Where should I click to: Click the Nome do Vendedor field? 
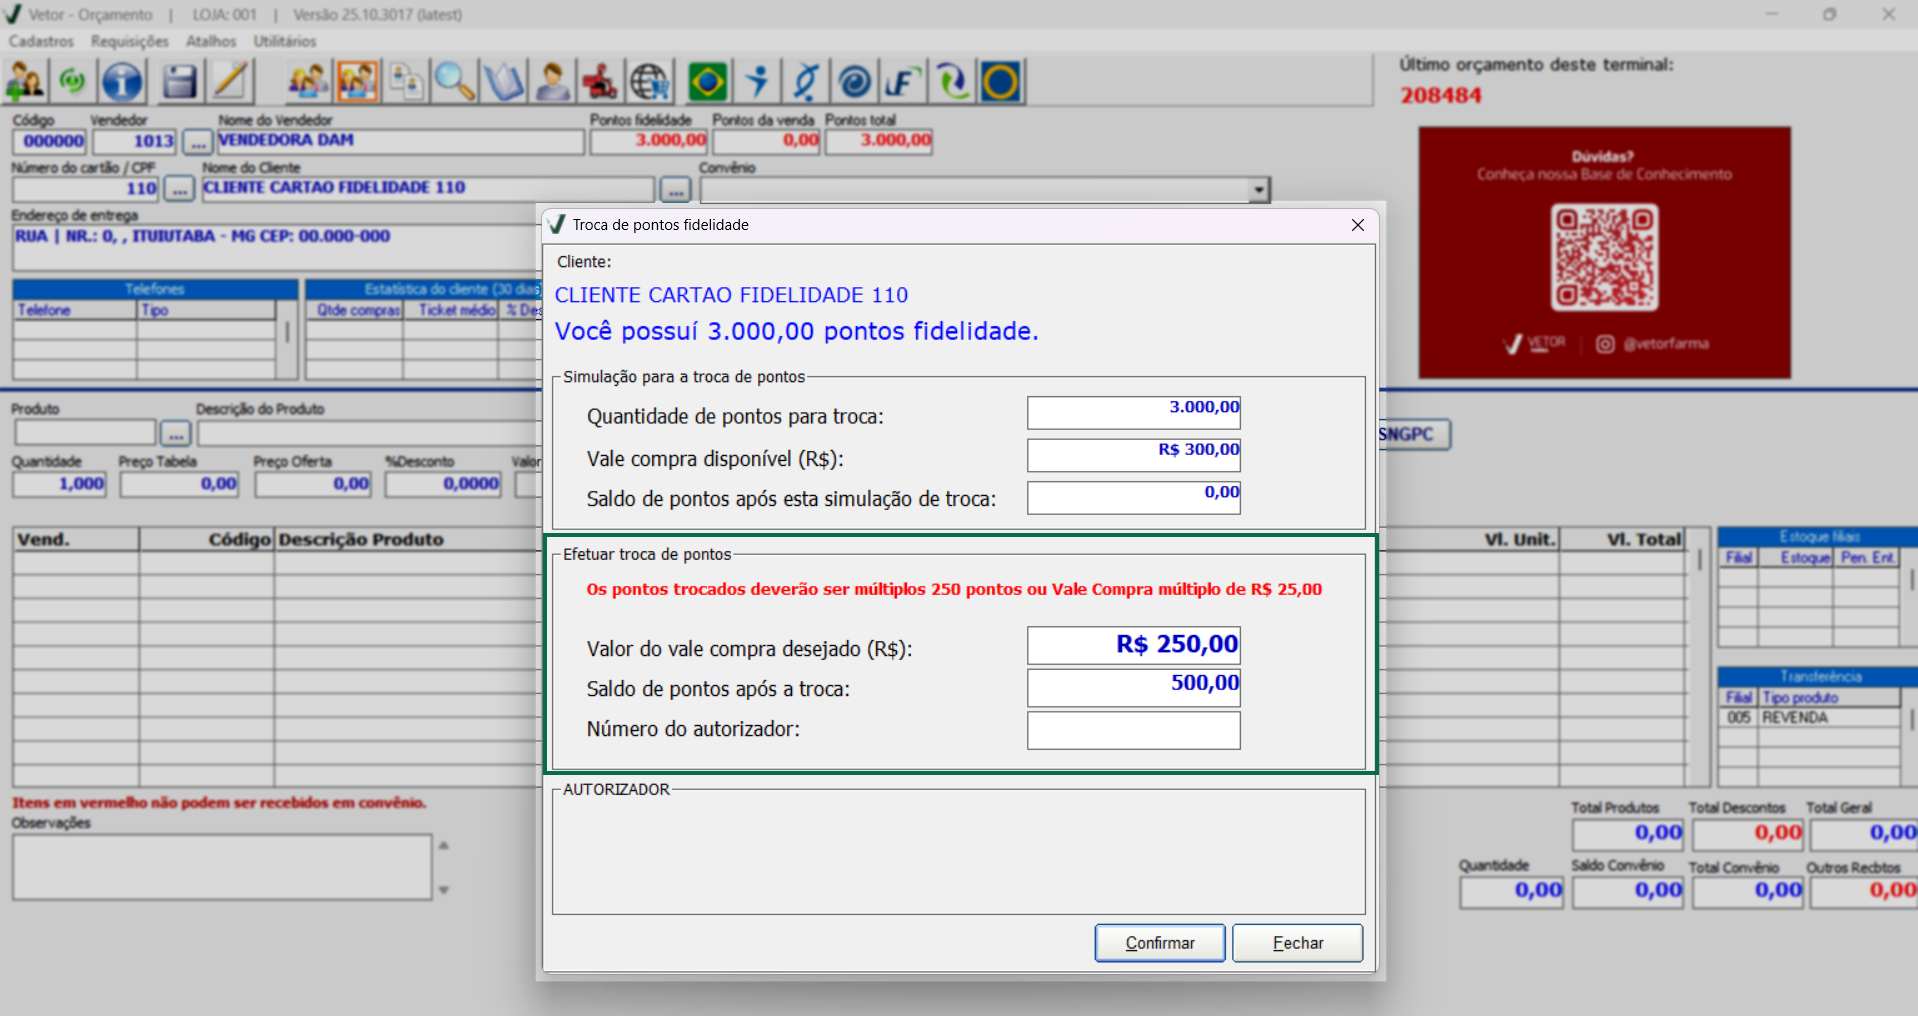click(400, 142)
